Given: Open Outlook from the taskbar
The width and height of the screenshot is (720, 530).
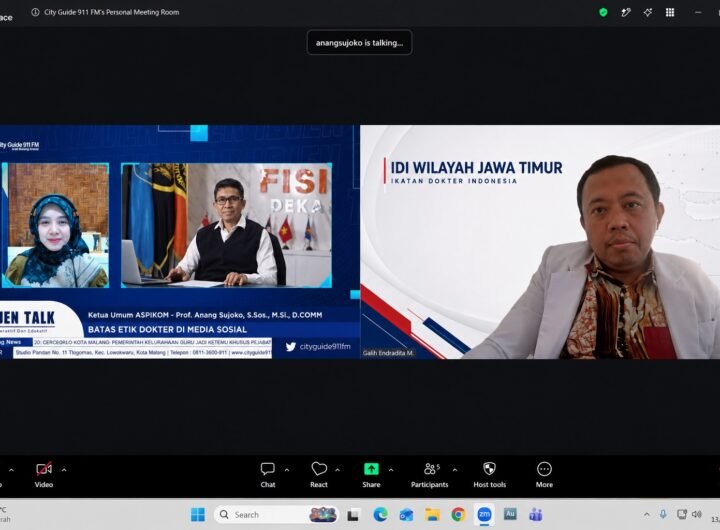Looking at the screenshot, I should tap(406, 515).
